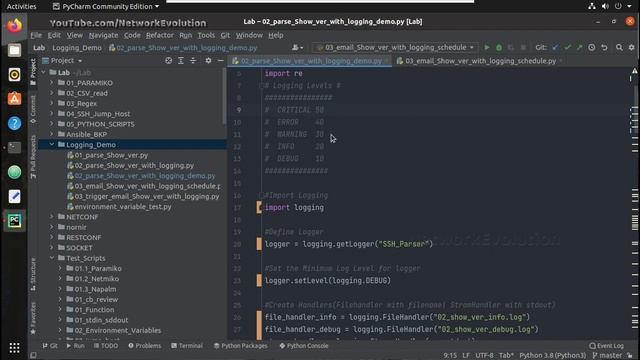Click the select opened file target icon
This screenshot has height=360, width=640.
pos(169,60)
